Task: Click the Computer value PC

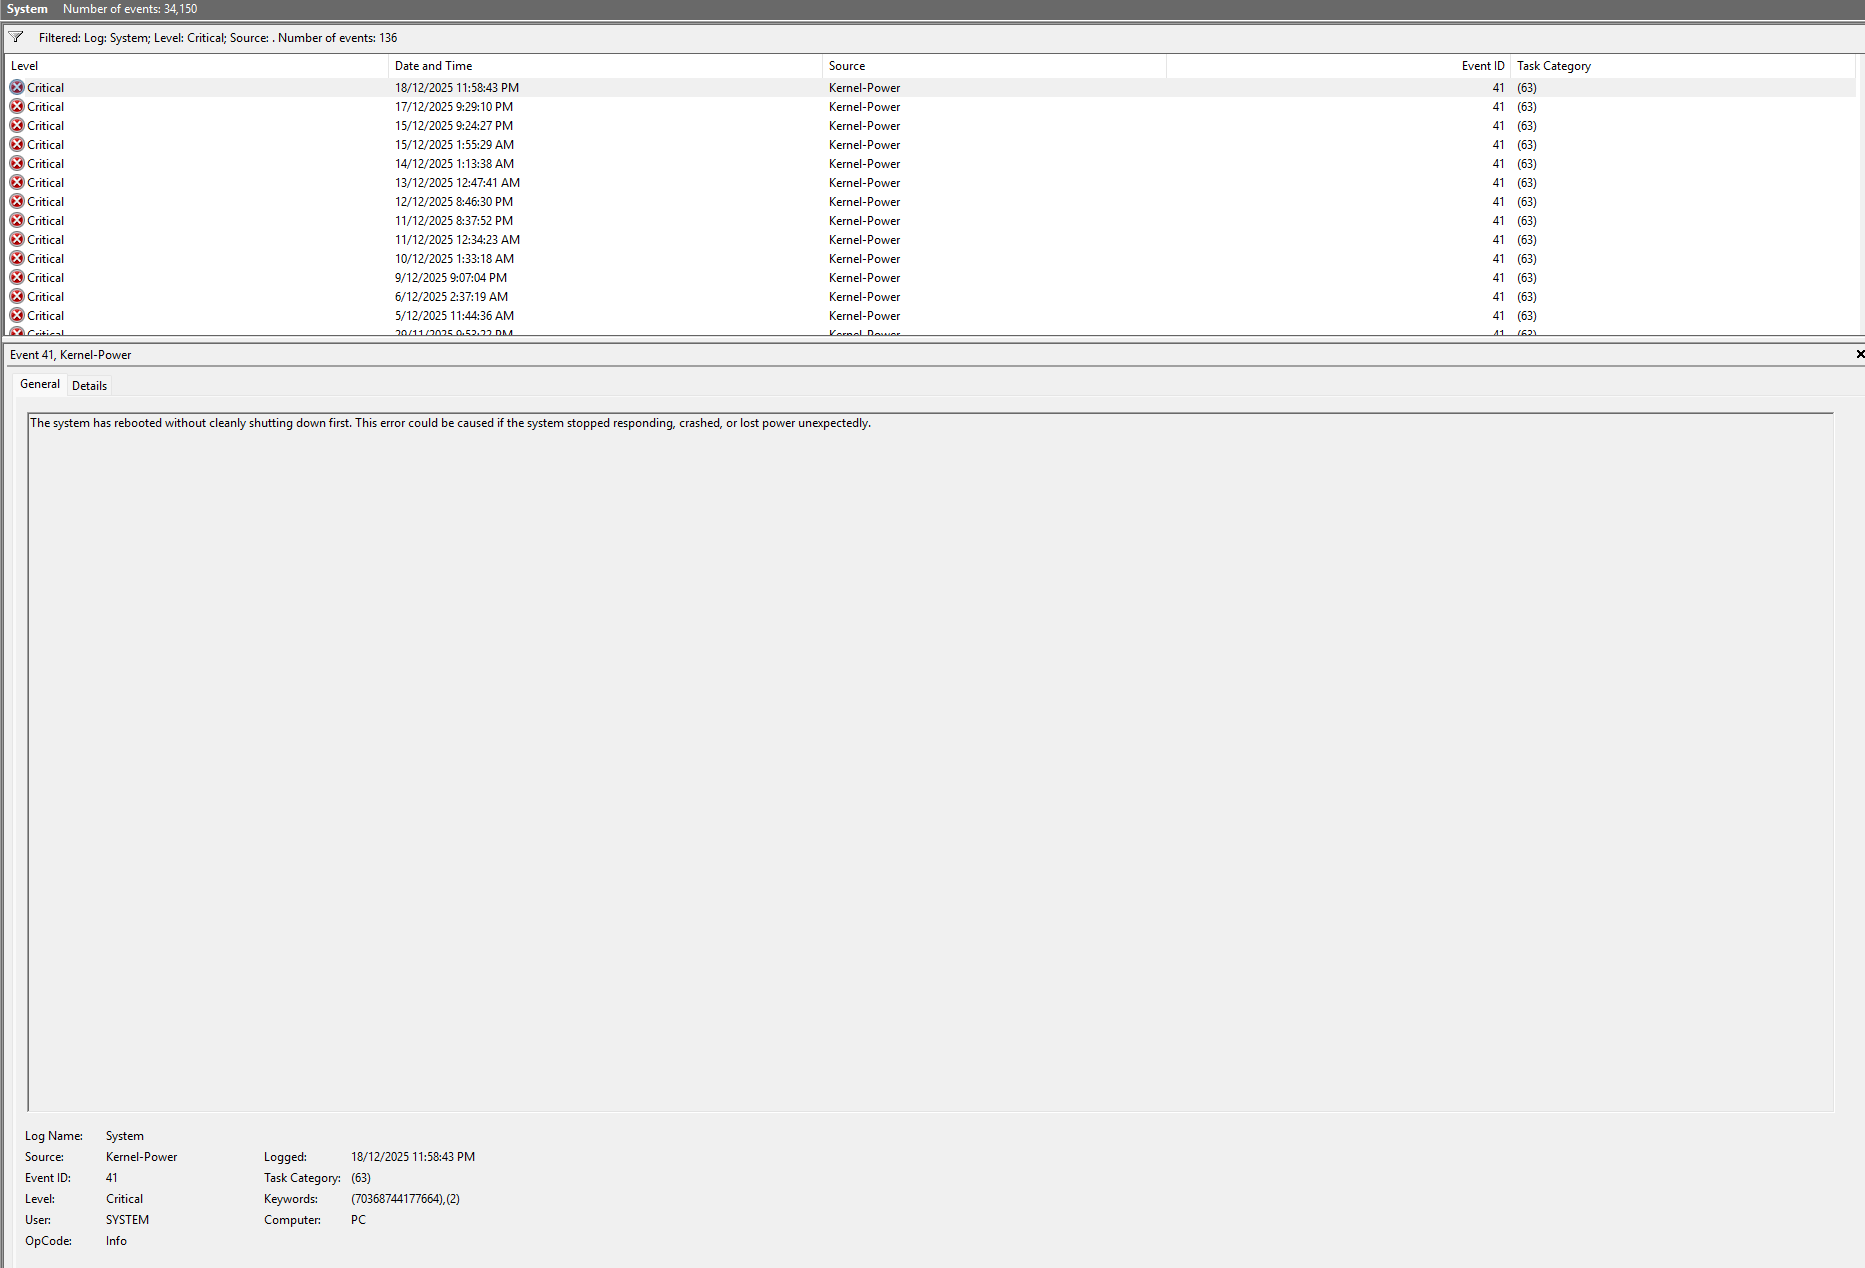Action: coord(358,1220)
